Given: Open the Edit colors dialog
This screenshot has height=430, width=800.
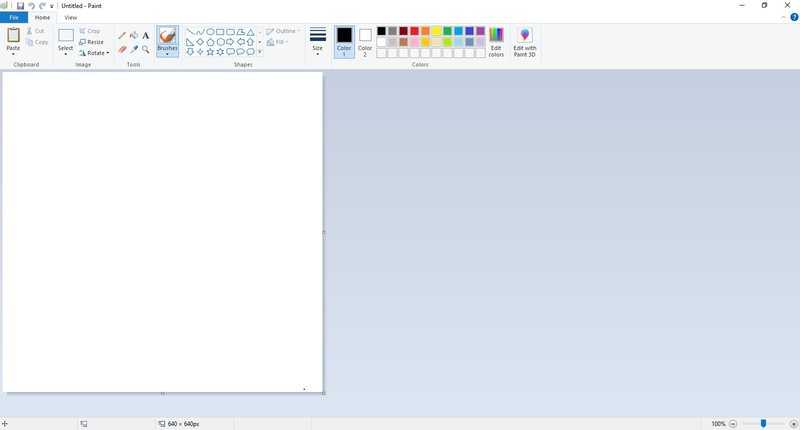Looking at the screenshot, I should [x=496, y=41].
